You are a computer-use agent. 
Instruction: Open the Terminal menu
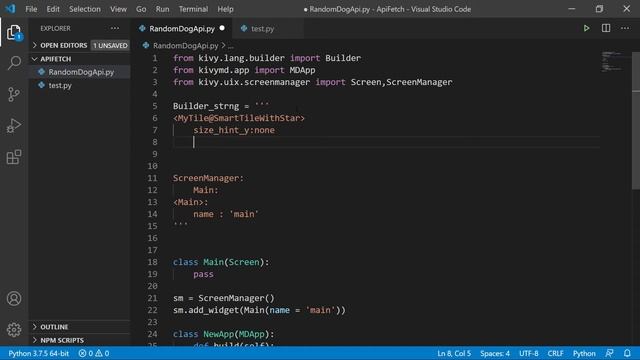point(193,9)
